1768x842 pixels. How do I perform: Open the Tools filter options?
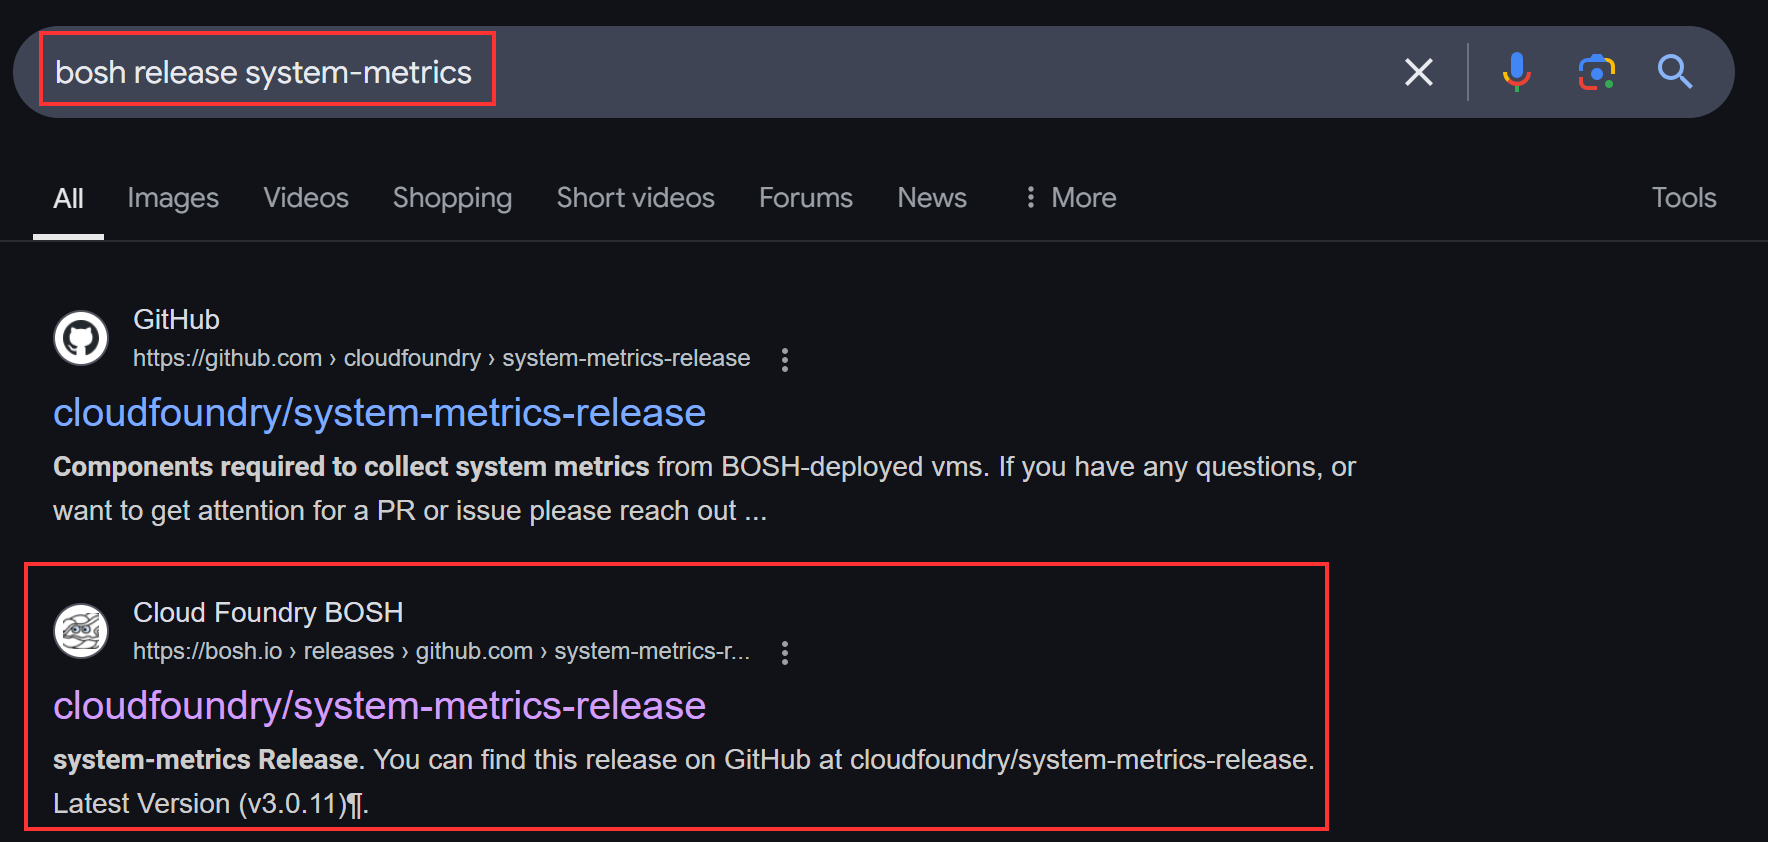(x=1683, y=198)
